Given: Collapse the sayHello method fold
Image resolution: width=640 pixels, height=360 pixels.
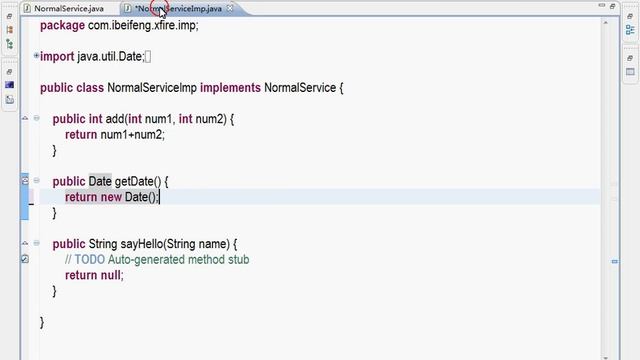Looking at the screenshot, I should (37, 243).
